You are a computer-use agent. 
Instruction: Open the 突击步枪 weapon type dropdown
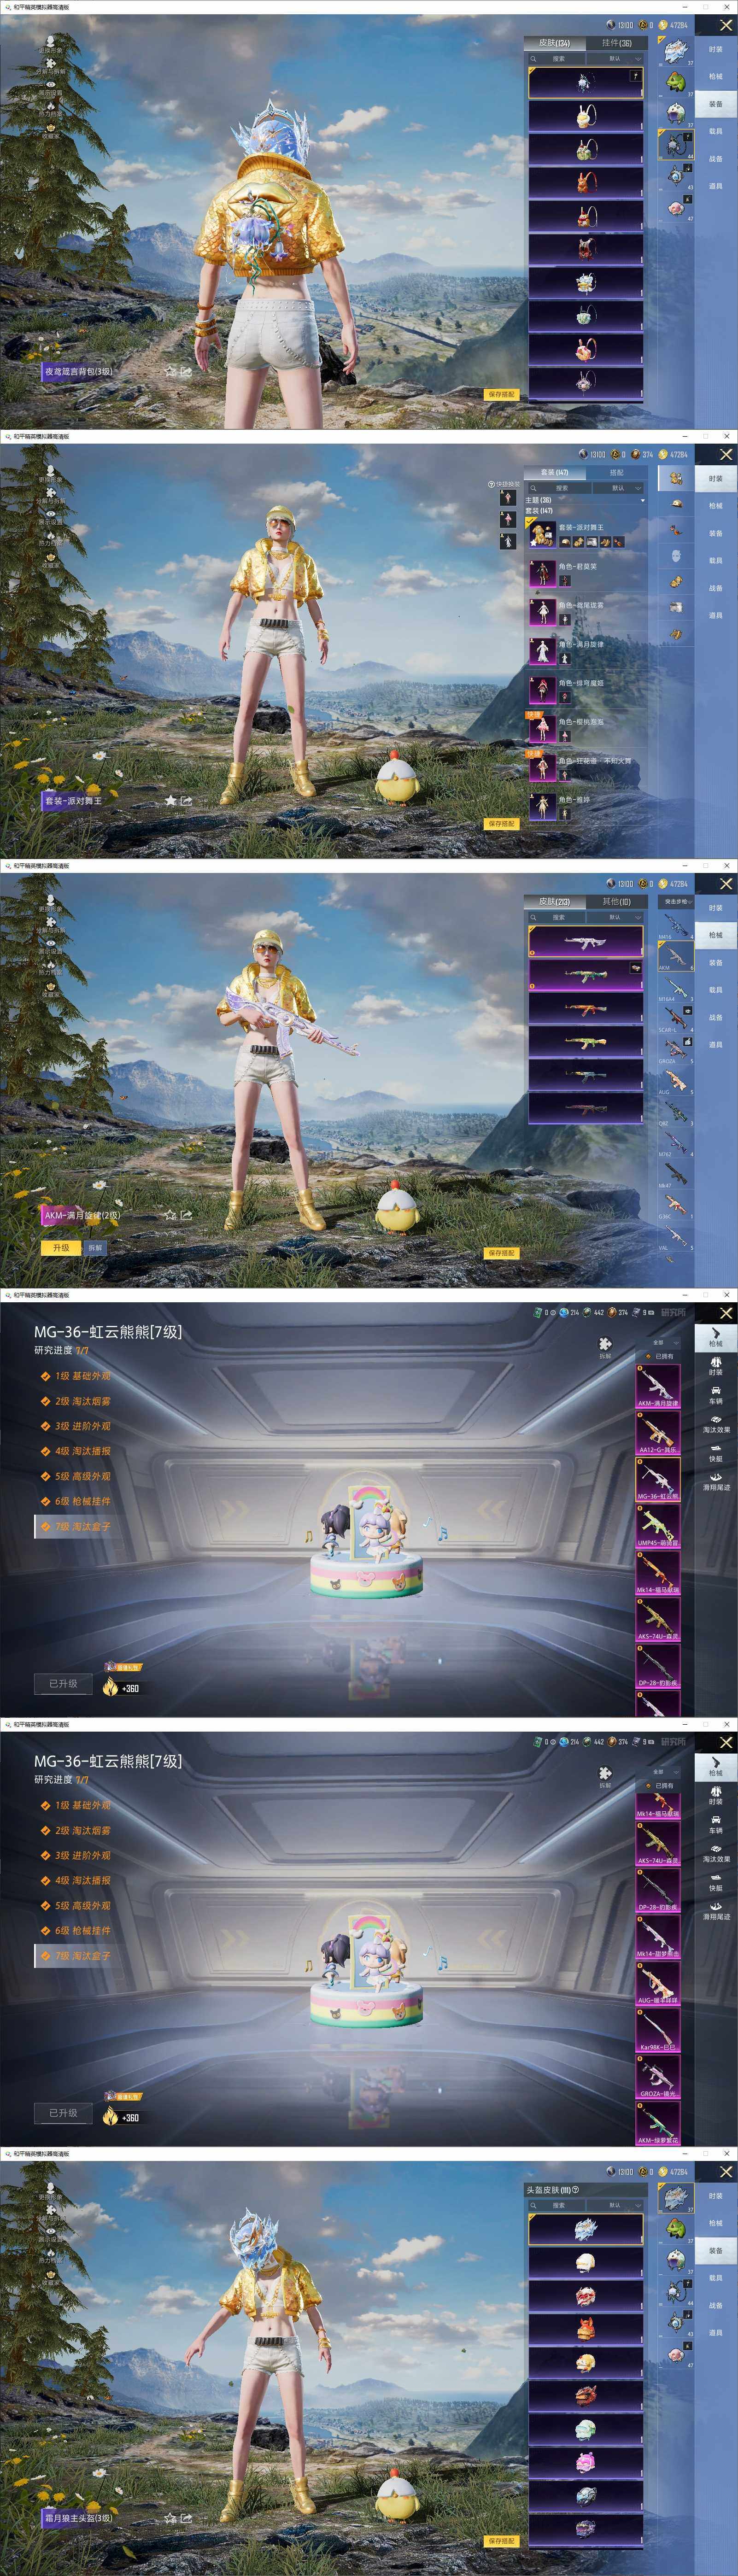676,901
